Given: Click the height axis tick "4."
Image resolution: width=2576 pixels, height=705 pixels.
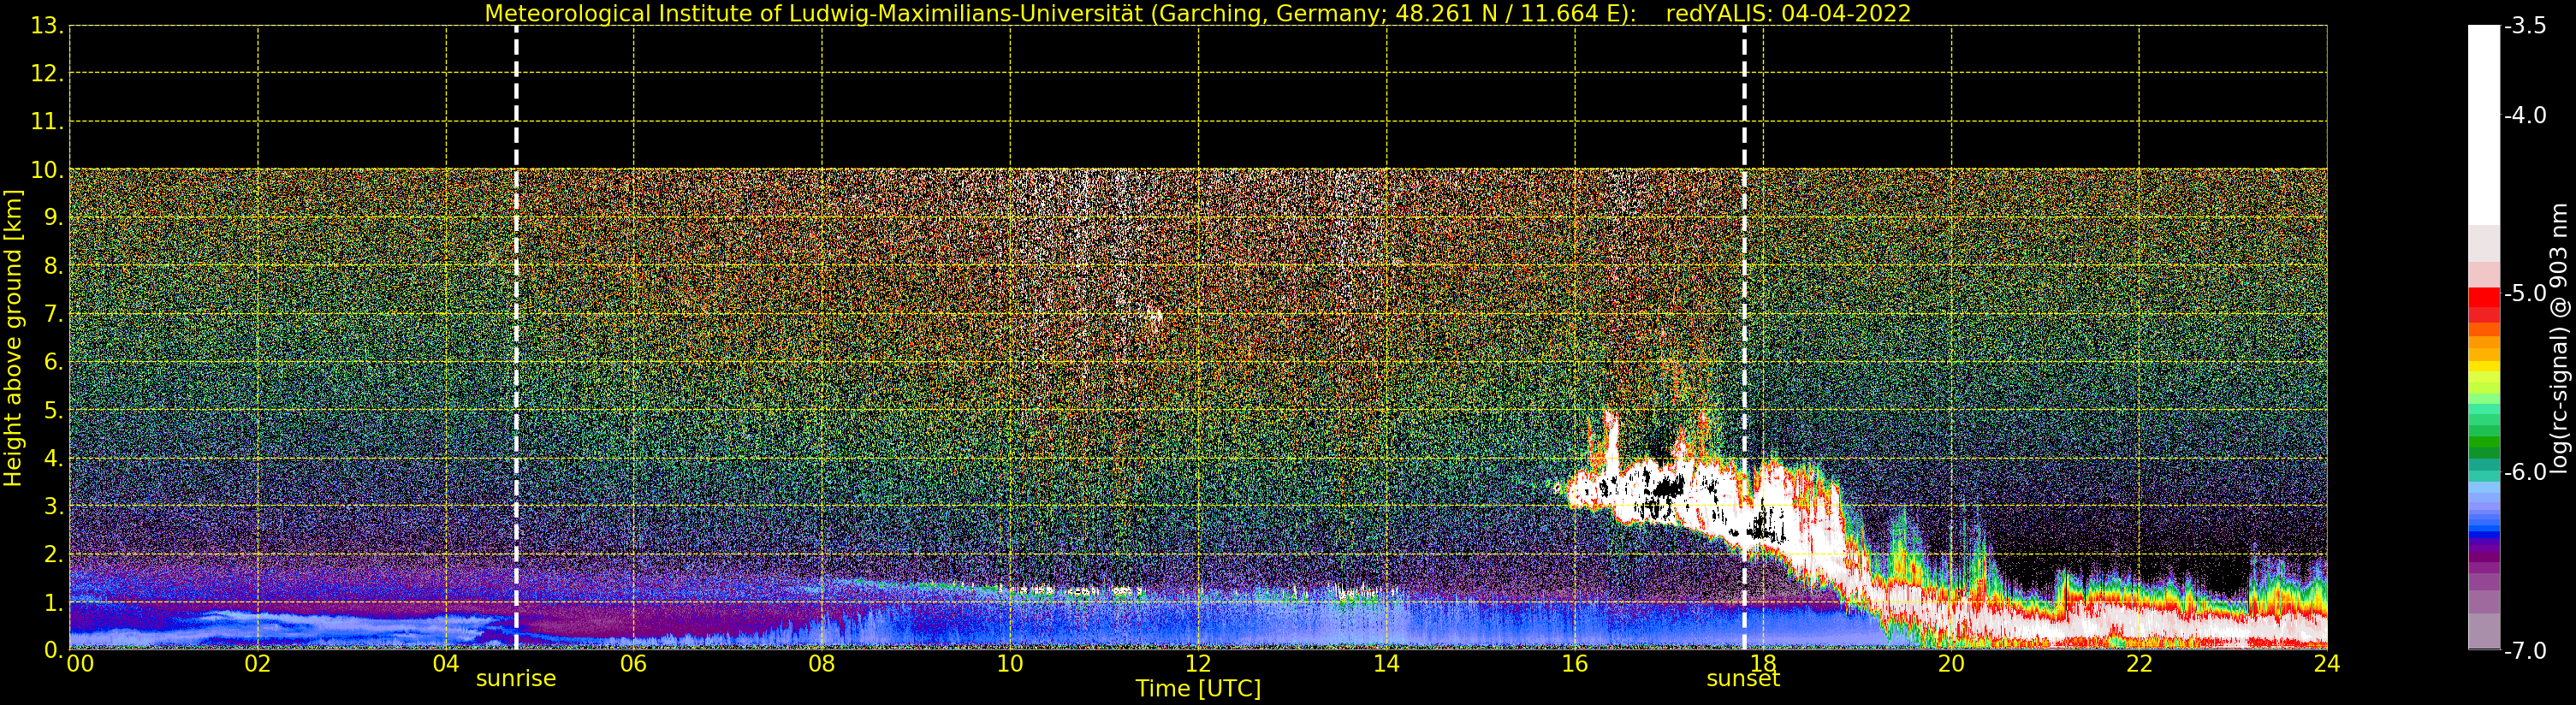Looking at the screenshot, I should (x=53, y=458).
